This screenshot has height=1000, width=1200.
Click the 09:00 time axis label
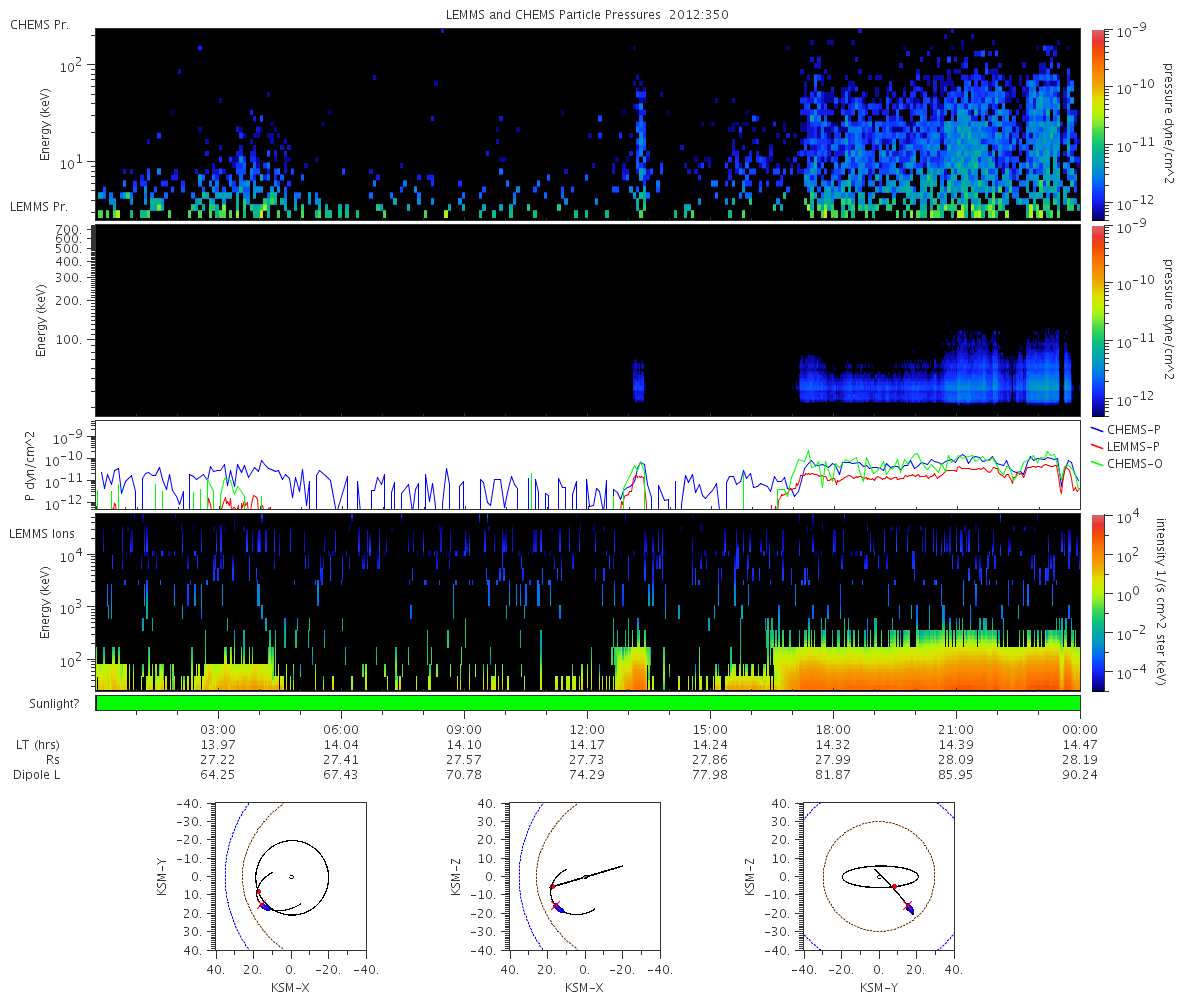(464, 729)
